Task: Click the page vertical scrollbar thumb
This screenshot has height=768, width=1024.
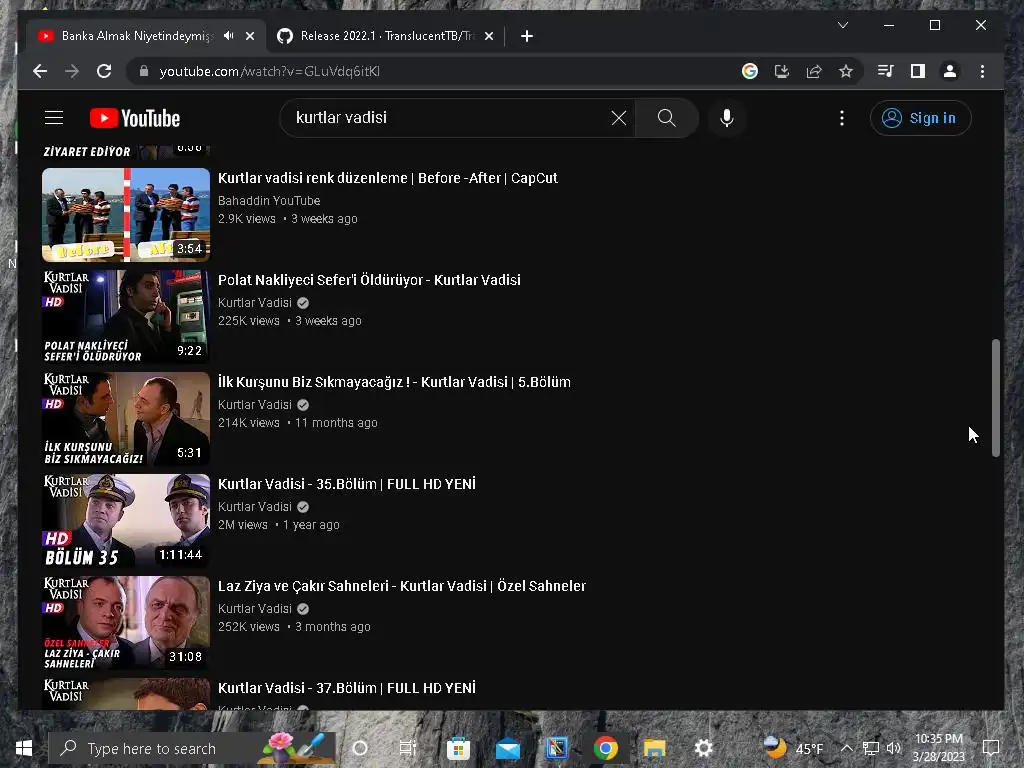Action: point(996,397)
